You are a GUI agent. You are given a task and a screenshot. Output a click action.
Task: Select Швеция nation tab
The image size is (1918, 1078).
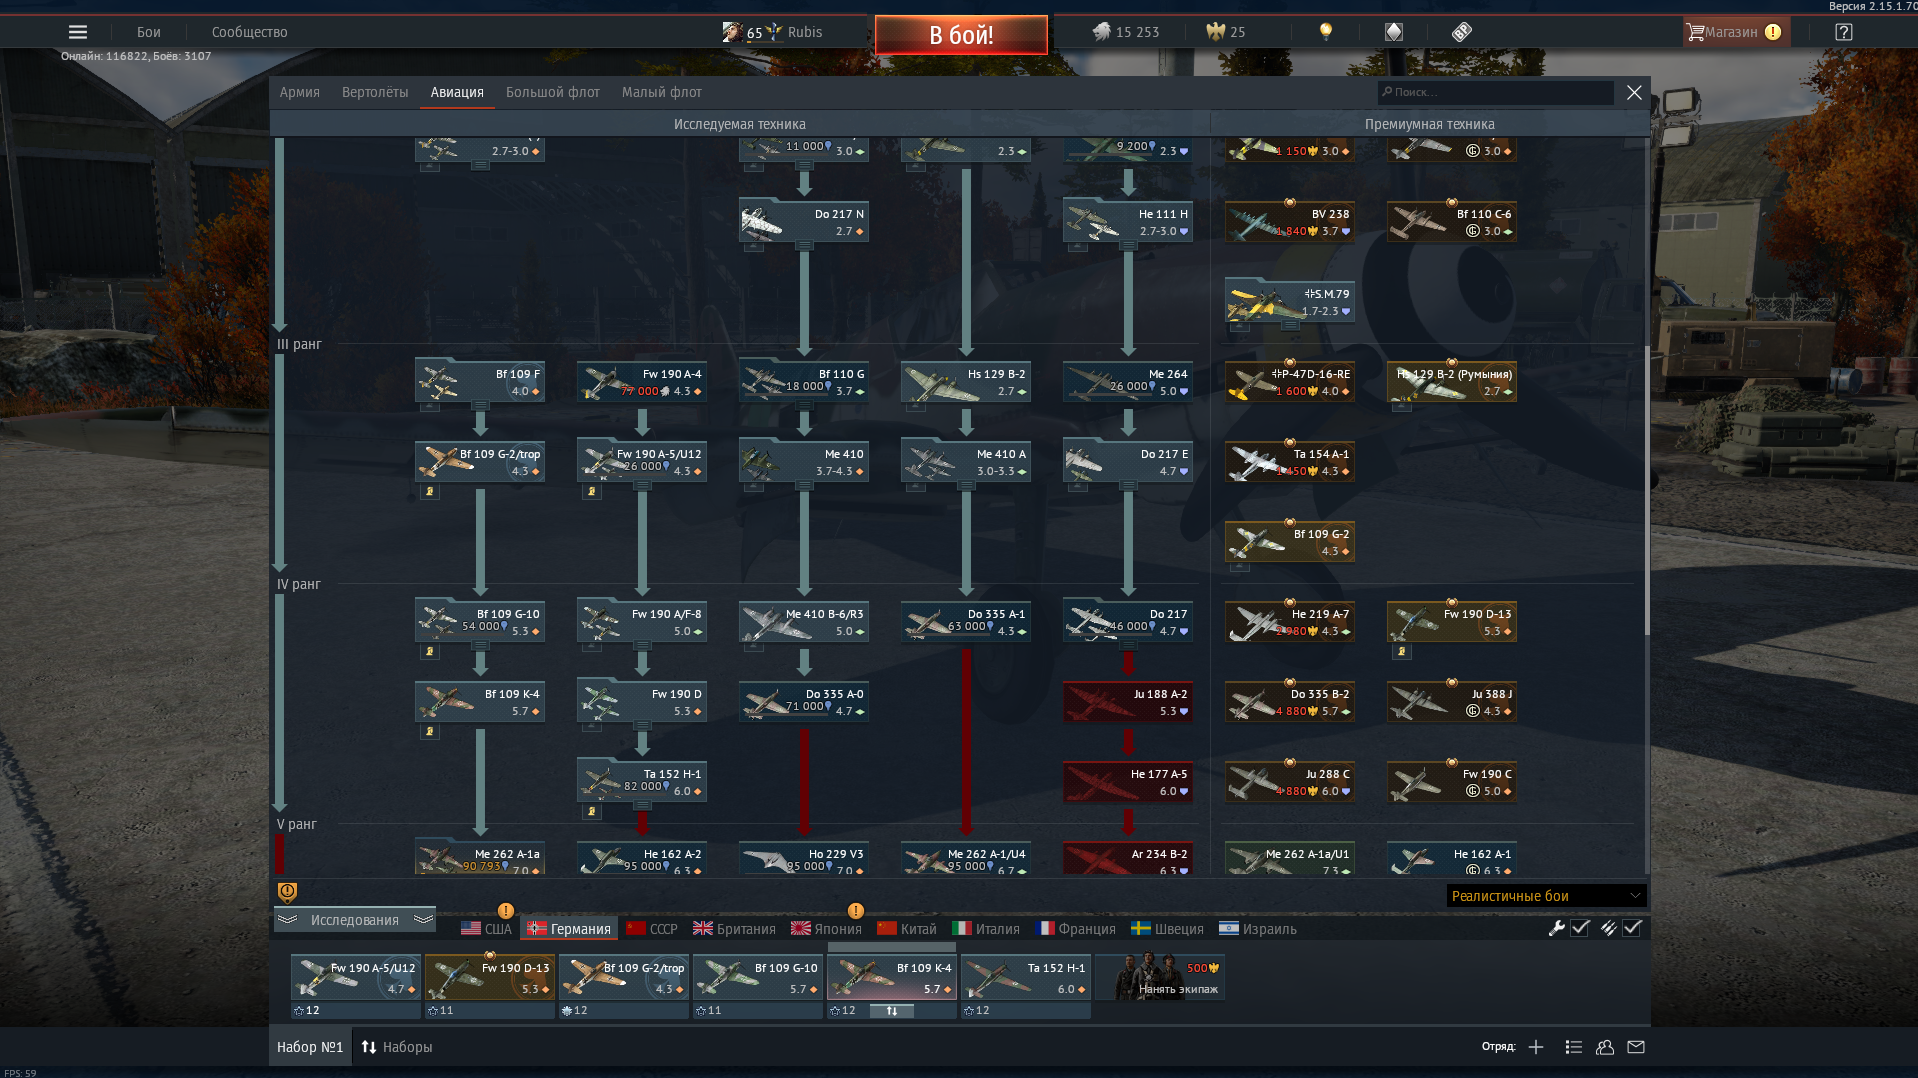coord(1167,929)
